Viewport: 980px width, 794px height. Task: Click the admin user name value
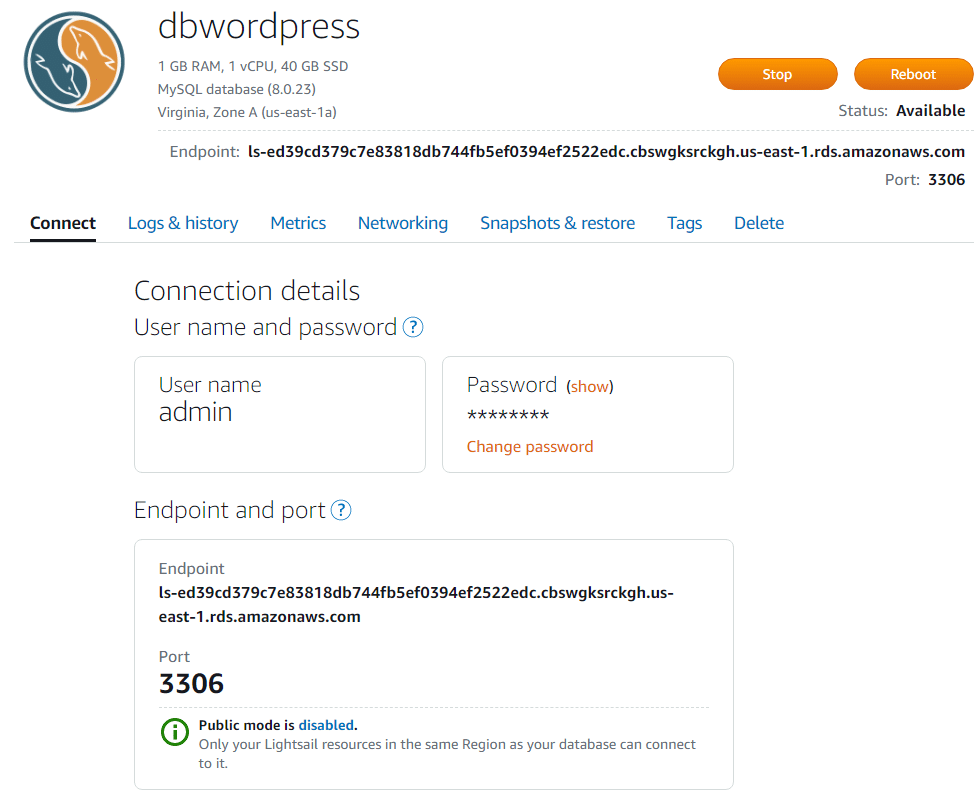point(196,412)
